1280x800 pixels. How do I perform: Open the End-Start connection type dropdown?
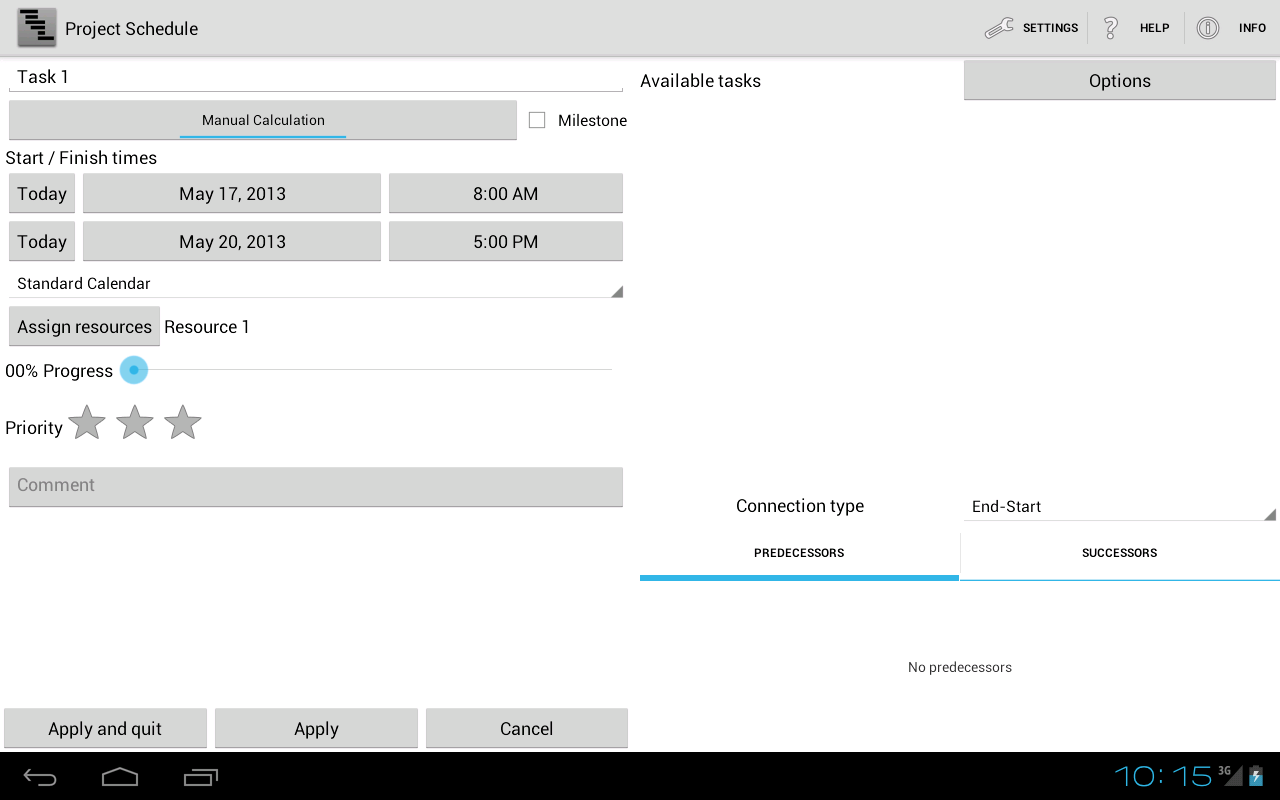1119,507
